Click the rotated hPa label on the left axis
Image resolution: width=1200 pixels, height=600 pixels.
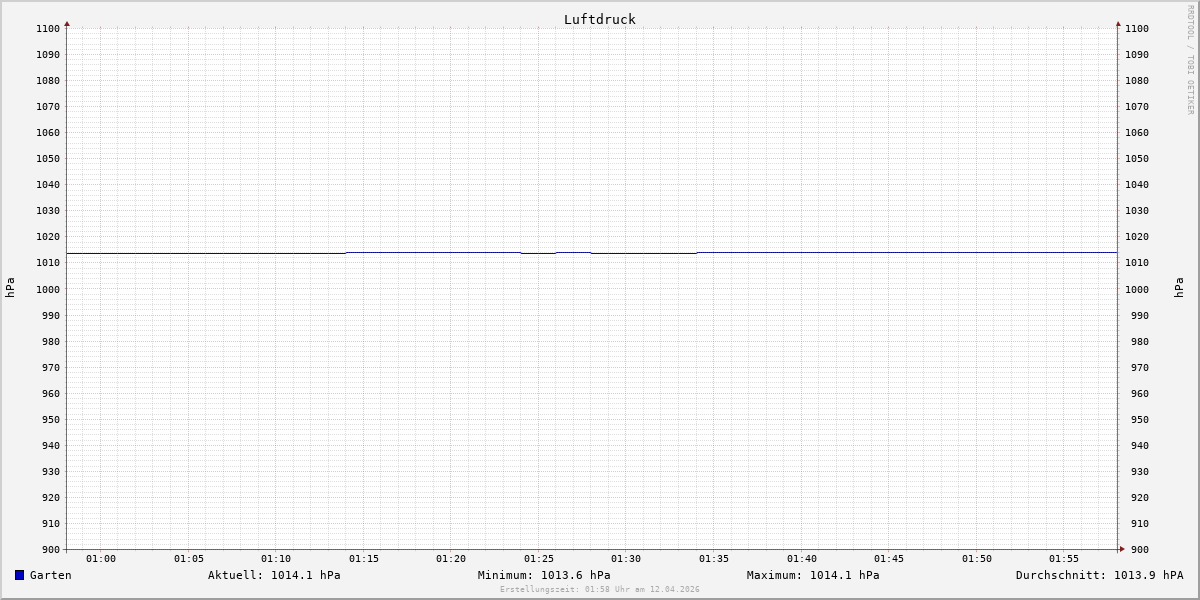(10, 288)
